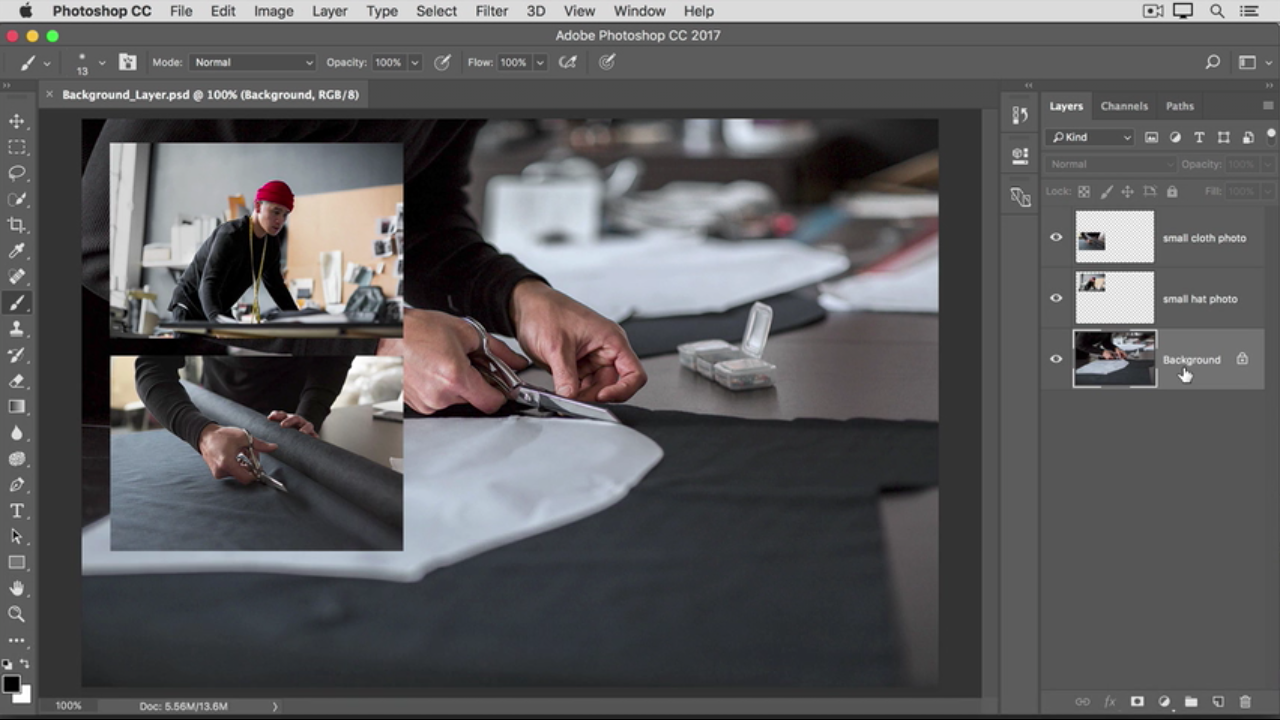Screen dimensions: 1280x720
Task: Open the layer Kind filter dropdown
Action: [1090, 137]
